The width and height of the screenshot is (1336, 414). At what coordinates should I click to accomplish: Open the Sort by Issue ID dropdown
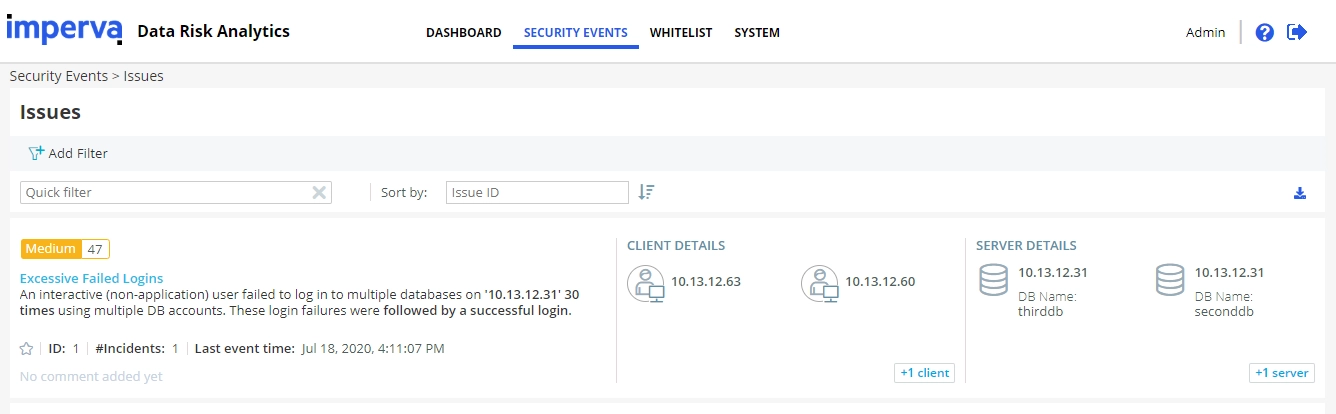click(537, 192)
